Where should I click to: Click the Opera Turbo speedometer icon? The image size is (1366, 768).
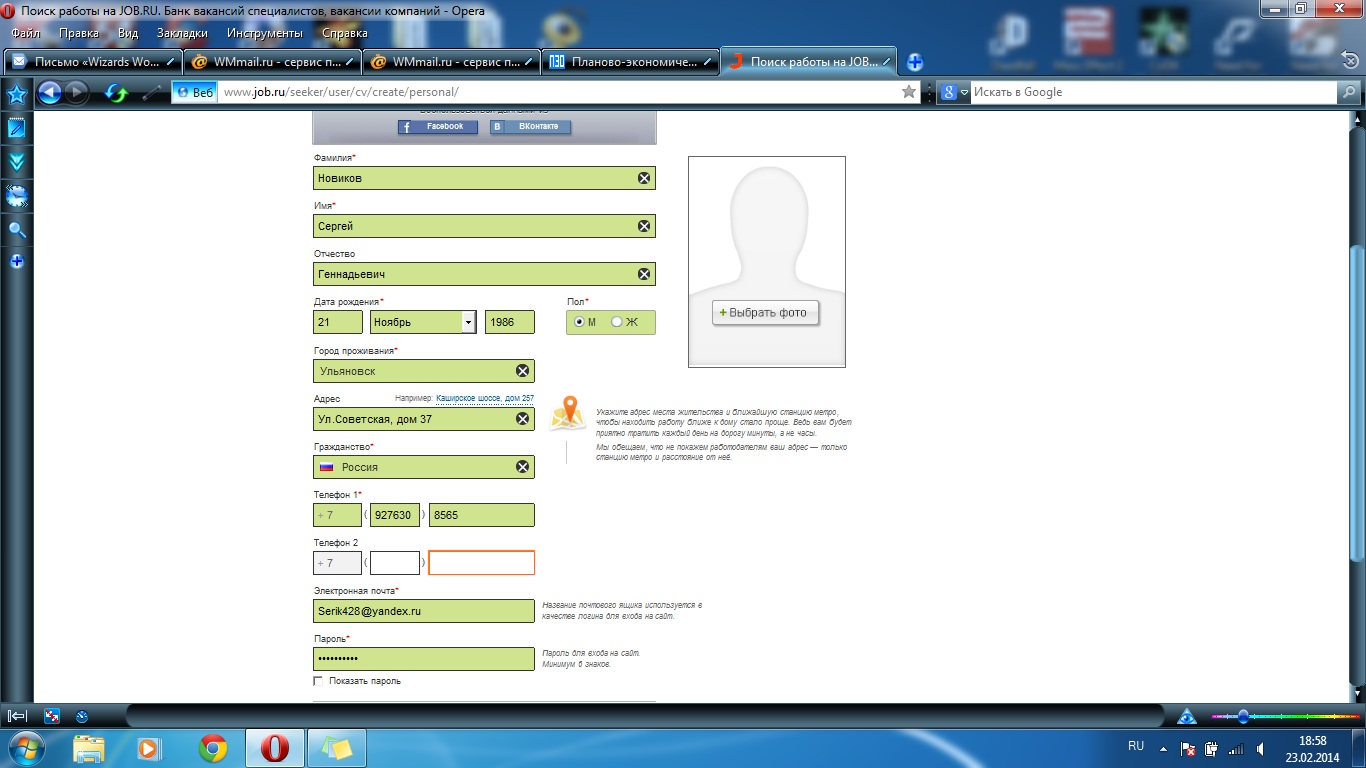[x=82, y=716]
